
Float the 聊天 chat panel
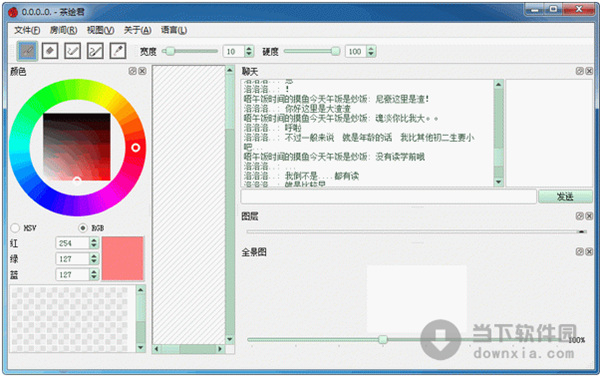point(579,71)
